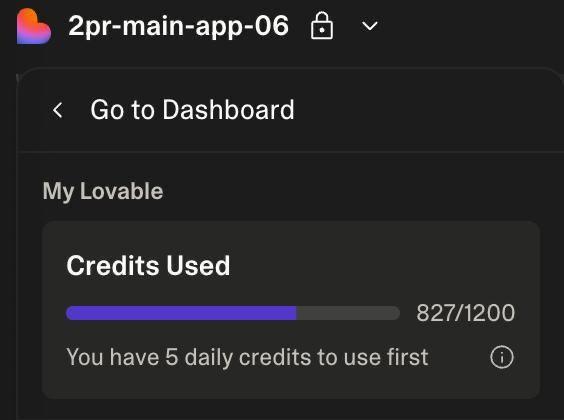This screenshot has width=564, height=420.
Task: Click the back arrow beside Go to Dashboard
Action: [x=58, y=110]
